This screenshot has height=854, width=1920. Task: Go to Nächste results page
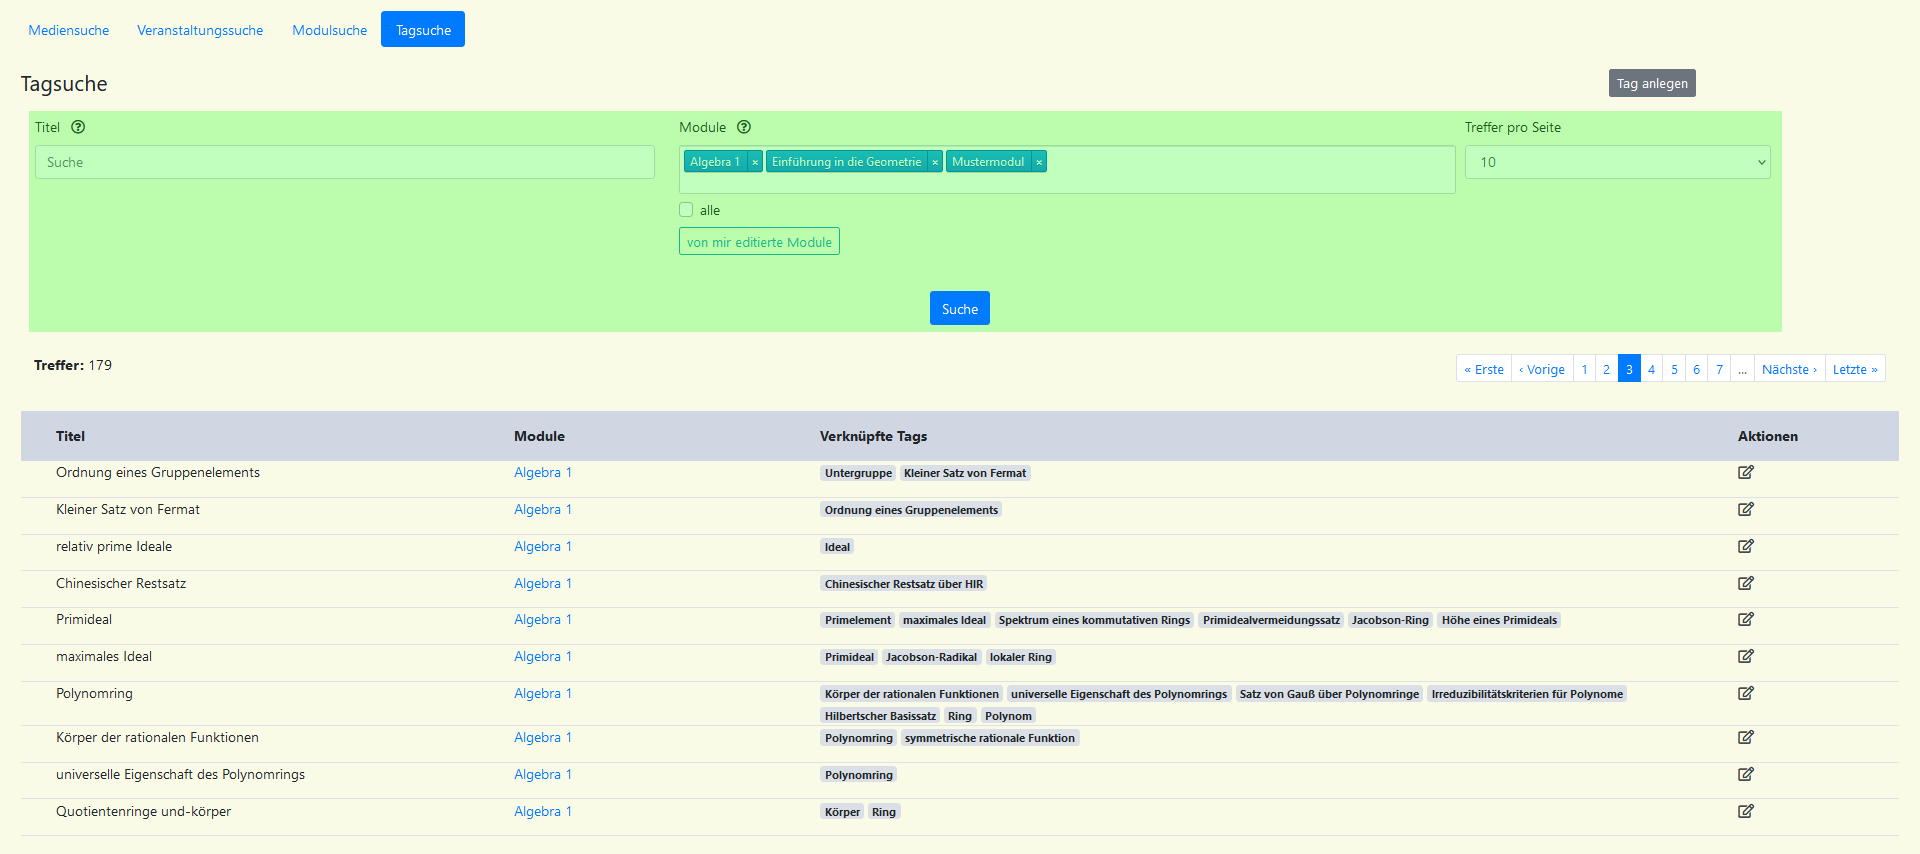1789,369
